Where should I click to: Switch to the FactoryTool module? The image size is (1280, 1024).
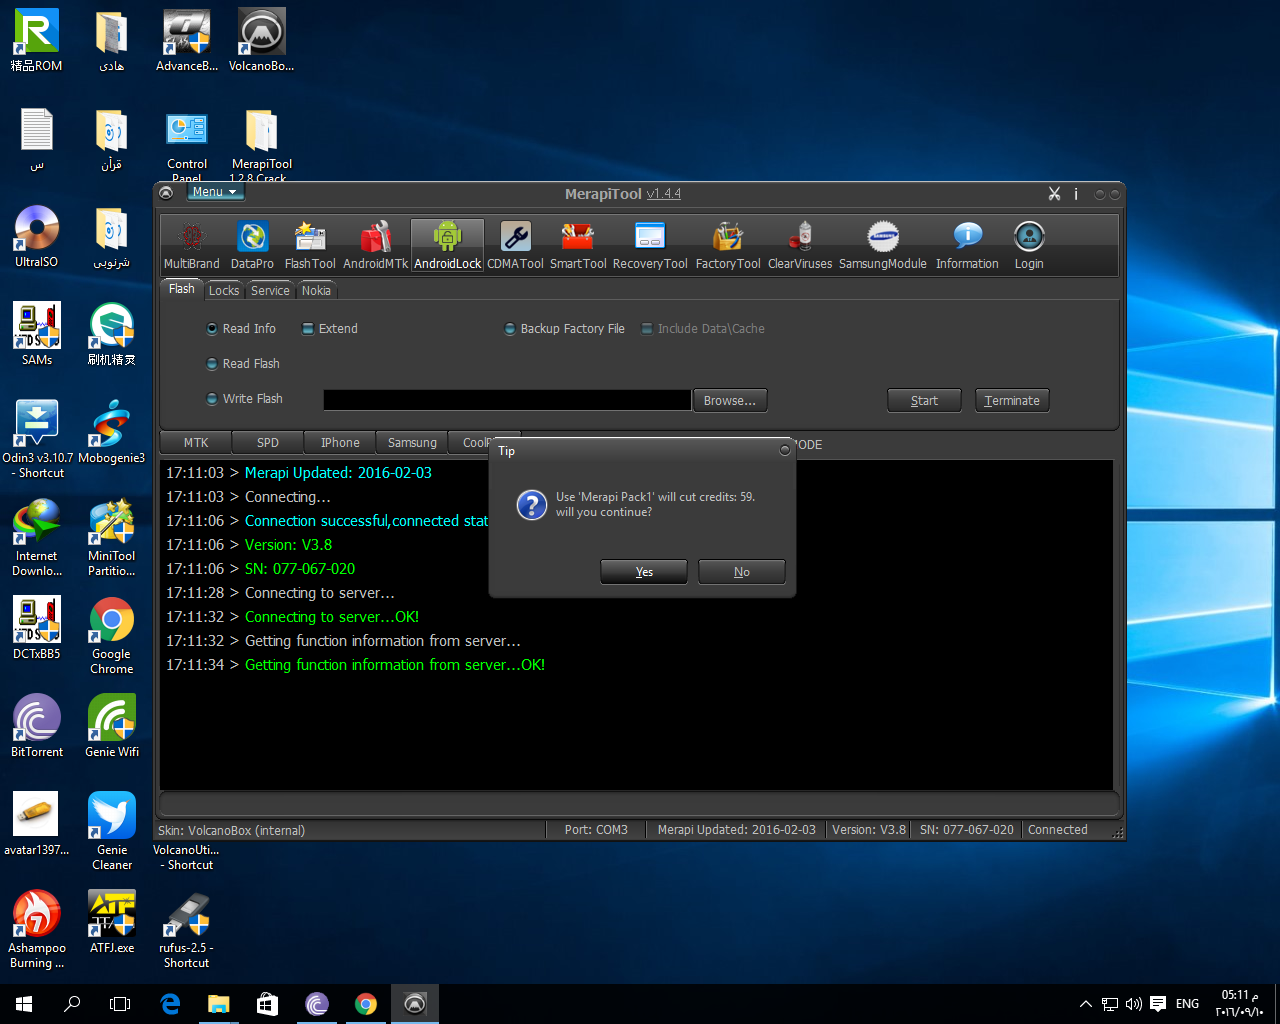(728, 246)
